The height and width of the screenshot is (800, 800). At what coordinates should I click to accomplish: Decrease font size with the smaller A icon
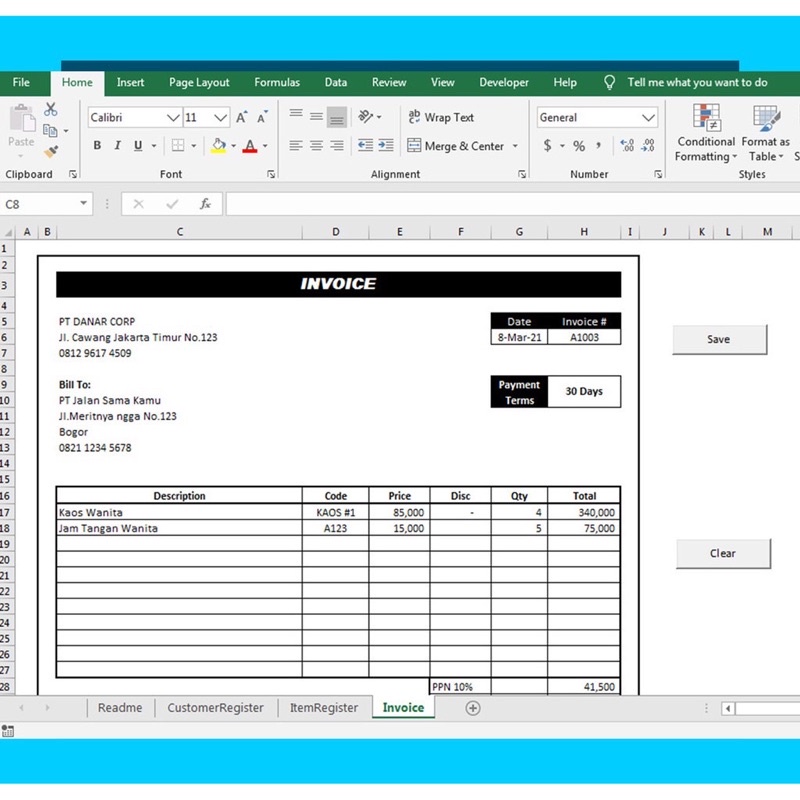coord(262,117)
